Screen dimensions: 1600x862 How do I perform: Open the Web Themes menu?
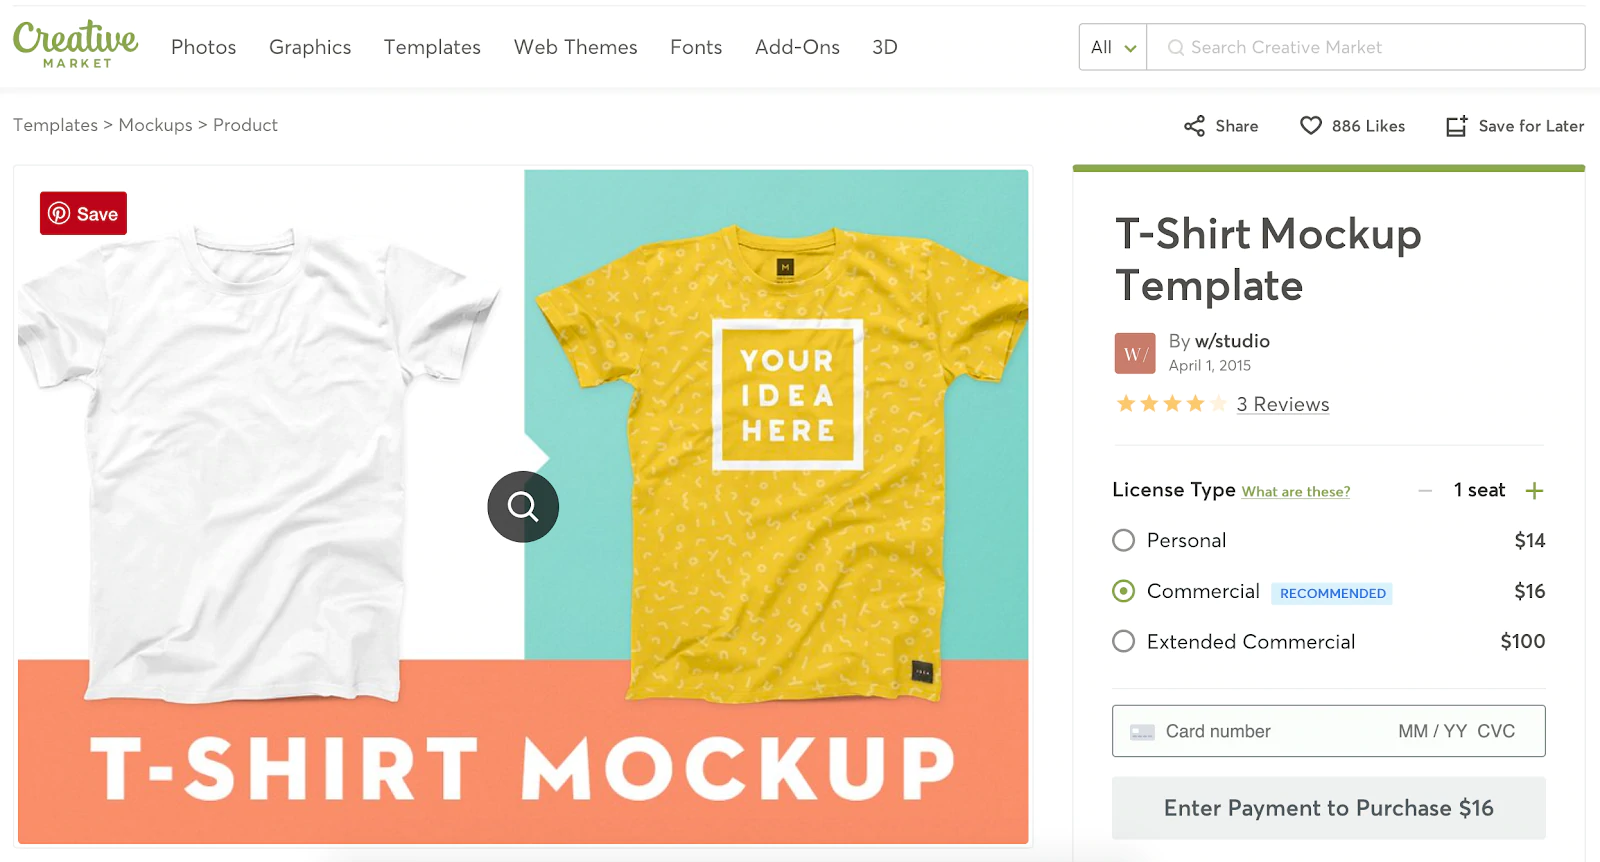click(575, 47)
